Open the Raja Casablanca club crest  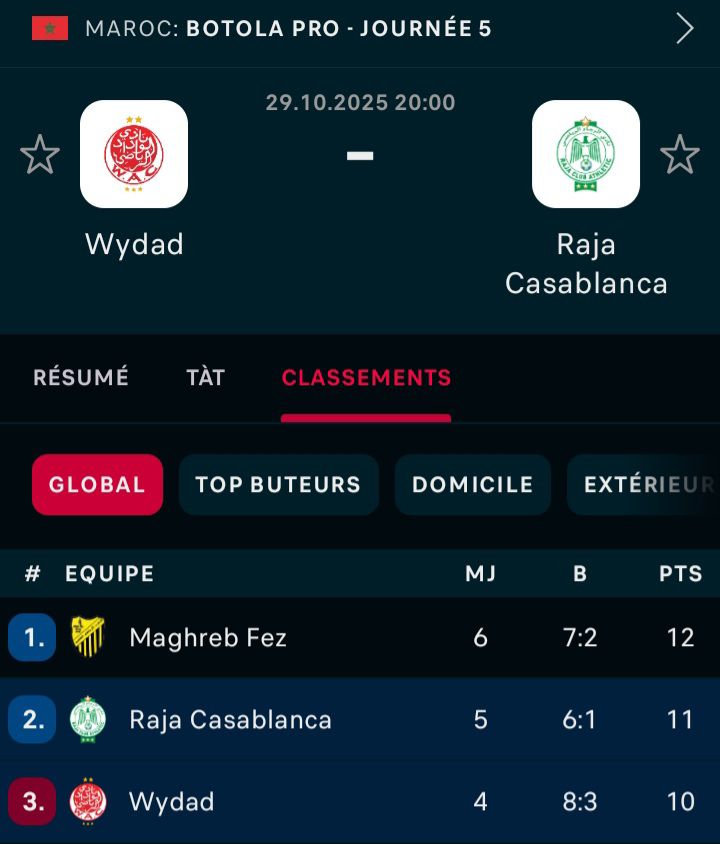click(x=586, y=154)
